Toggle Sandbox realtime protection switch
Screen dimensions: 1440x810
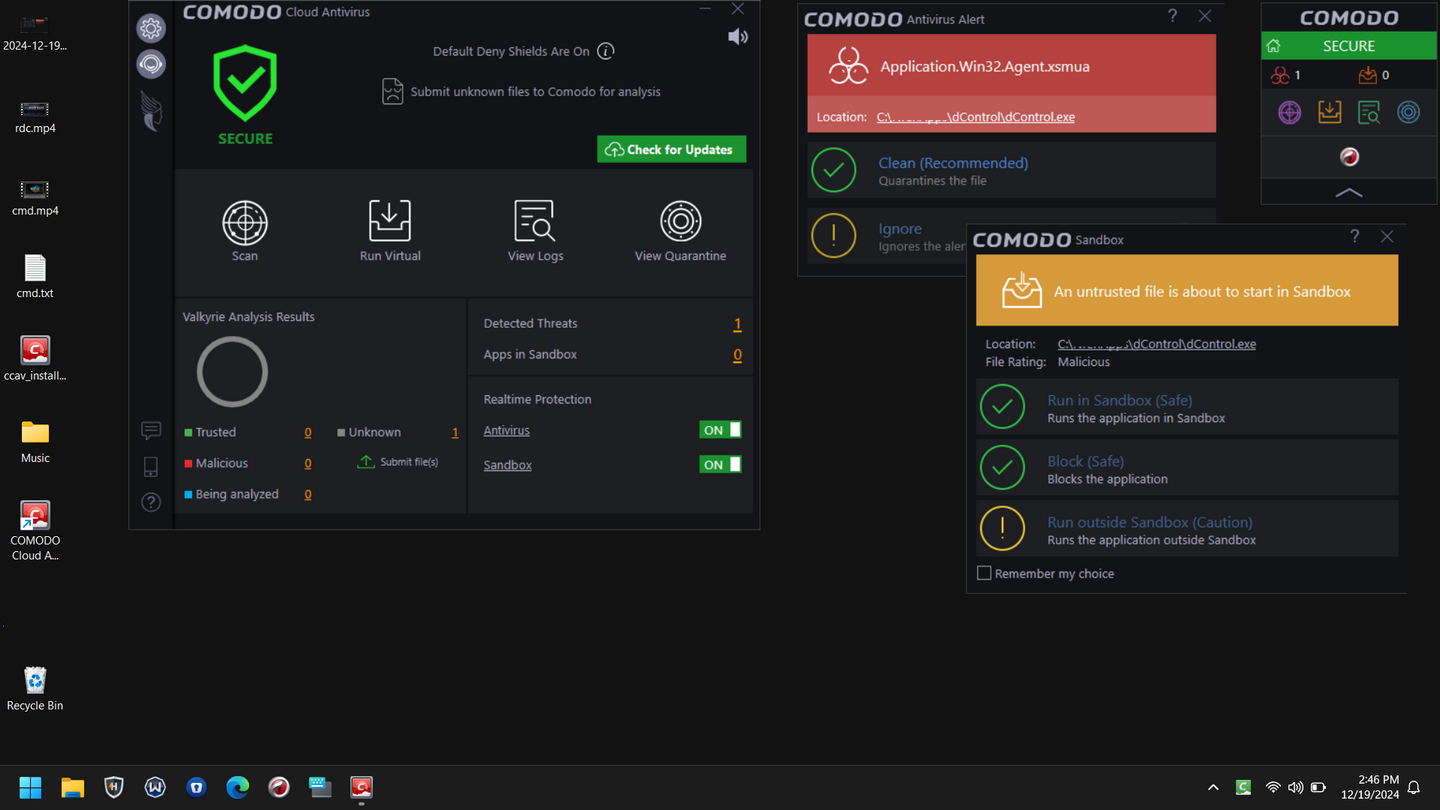pos(720,464)
